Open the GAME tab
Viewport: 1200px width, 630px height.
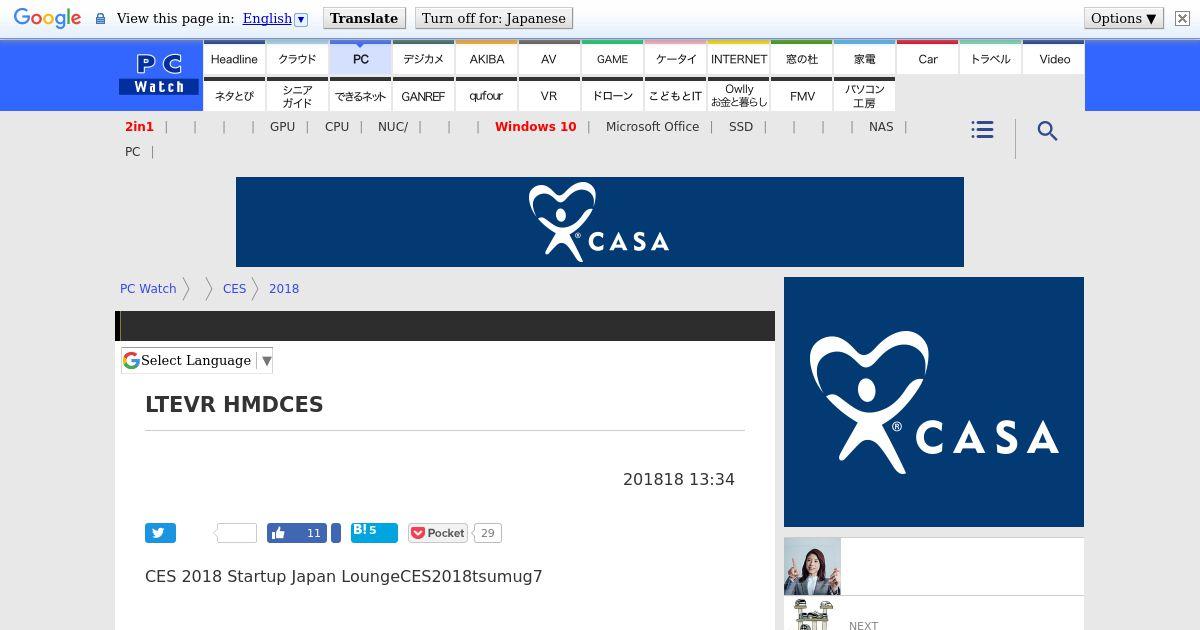pyautogui.click(x=612, y=58)
